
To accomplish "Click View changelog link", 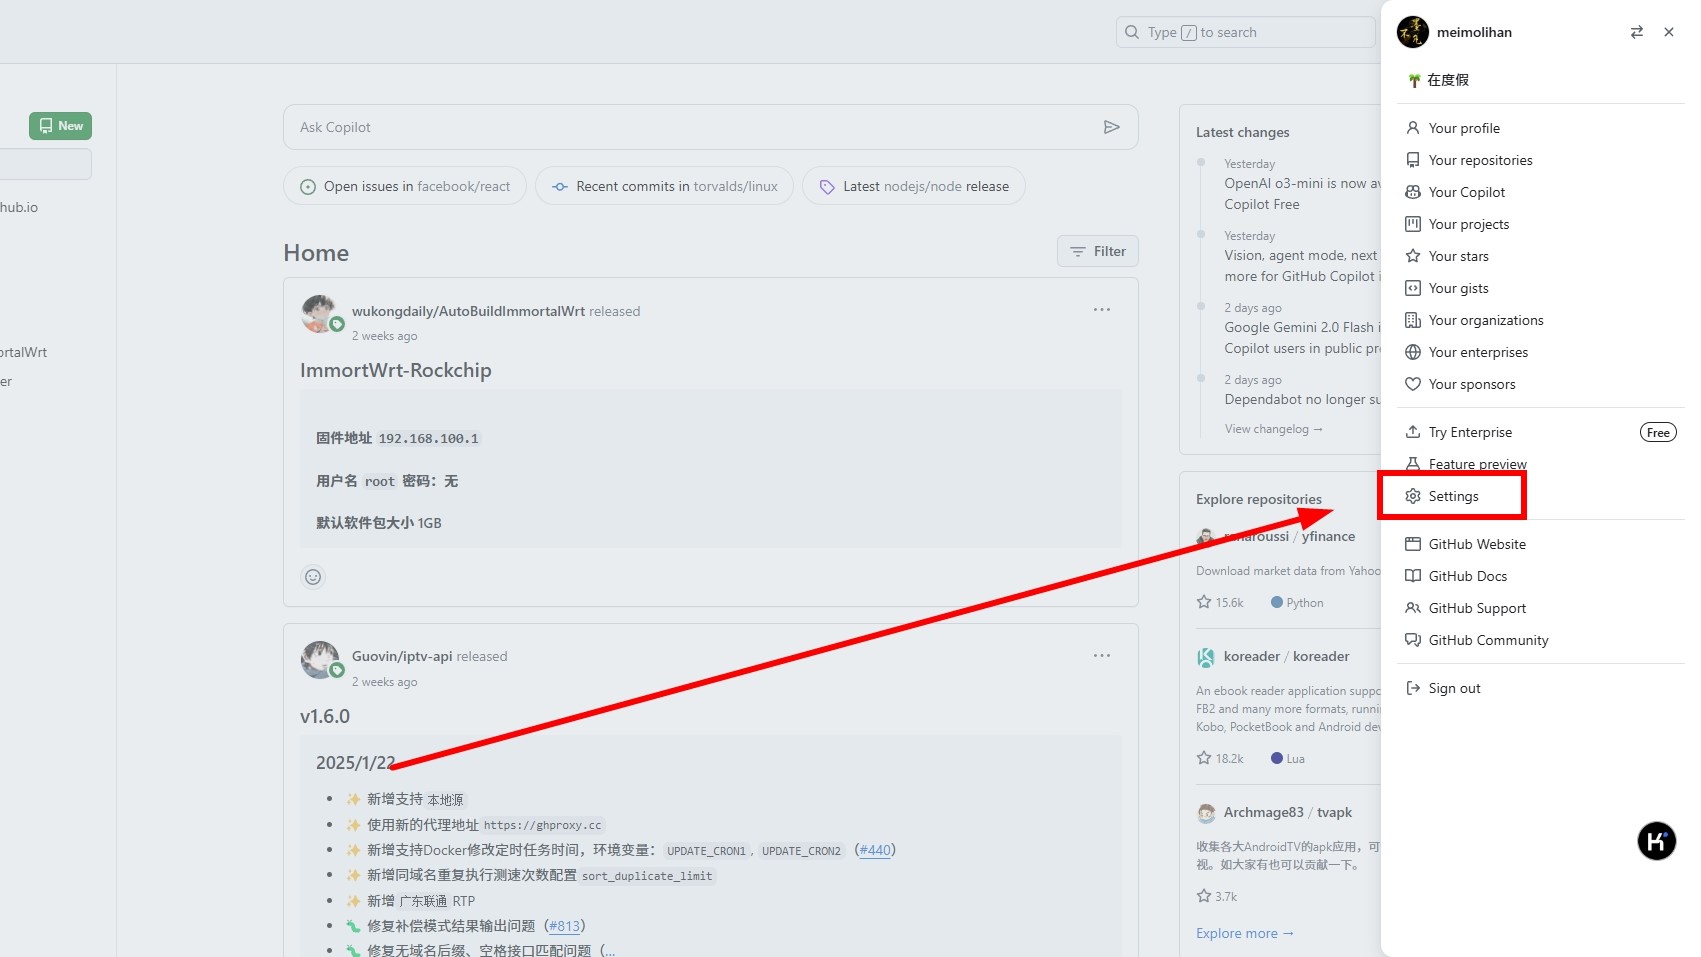I will pyautogui.click(x=1273, y=429).
